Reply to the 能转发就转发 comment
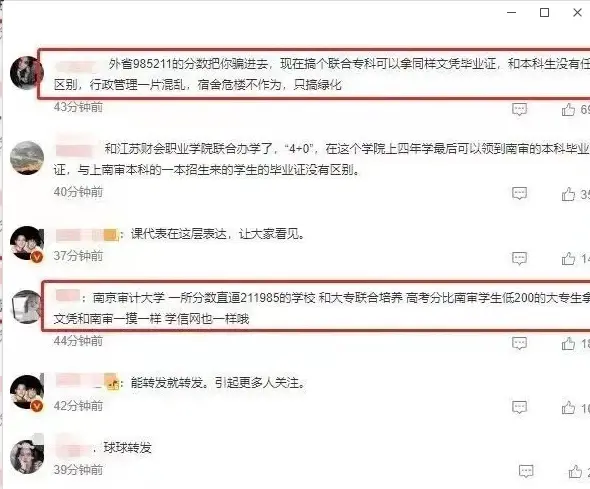This screenshot has width=590, height=489. tap(519, 407)
